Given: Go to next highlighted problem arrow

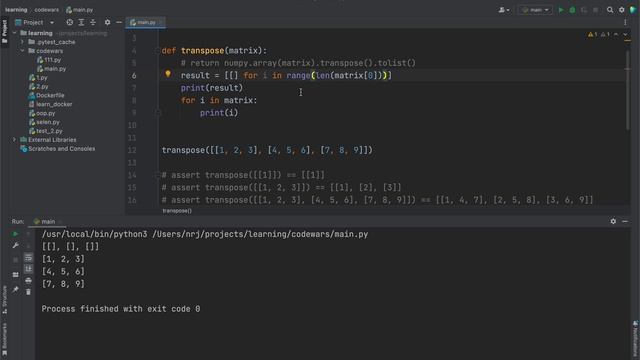Looking at the screenshot, I should coord(625,35).
